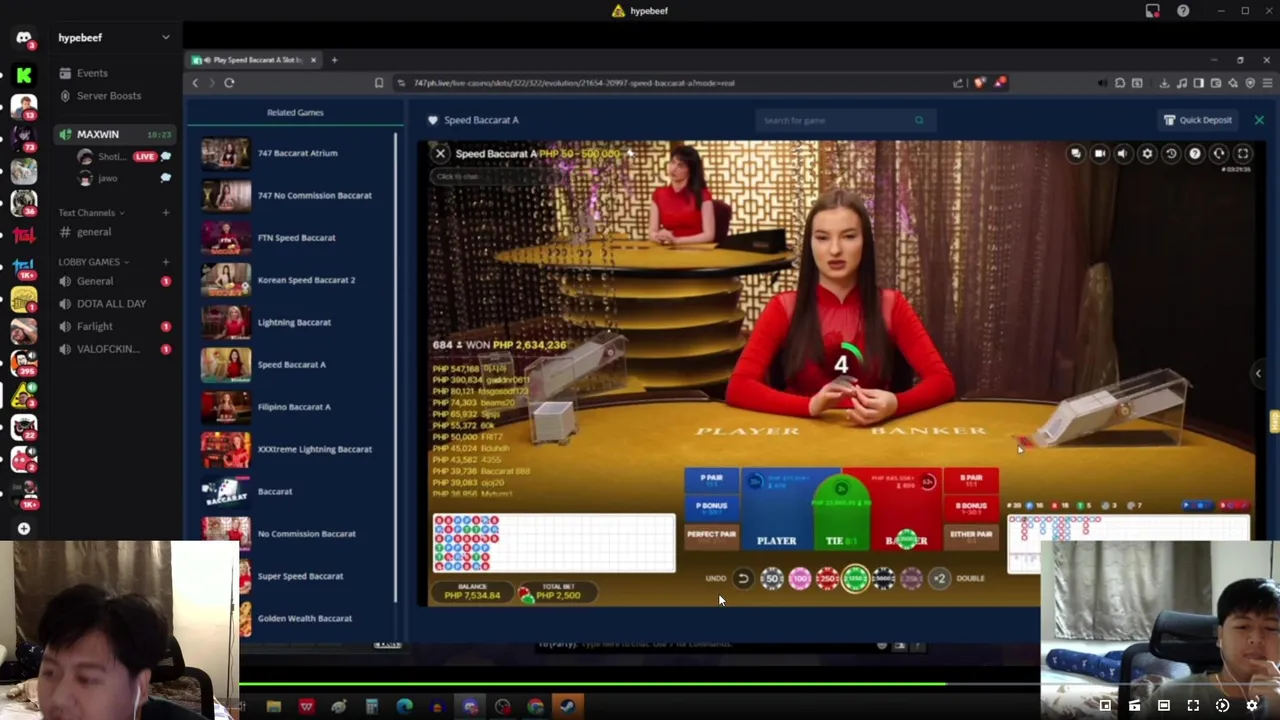Expand the hypebeef server dropdown
This screenshot has height=720, width=1280.
[x=165, y=38]
